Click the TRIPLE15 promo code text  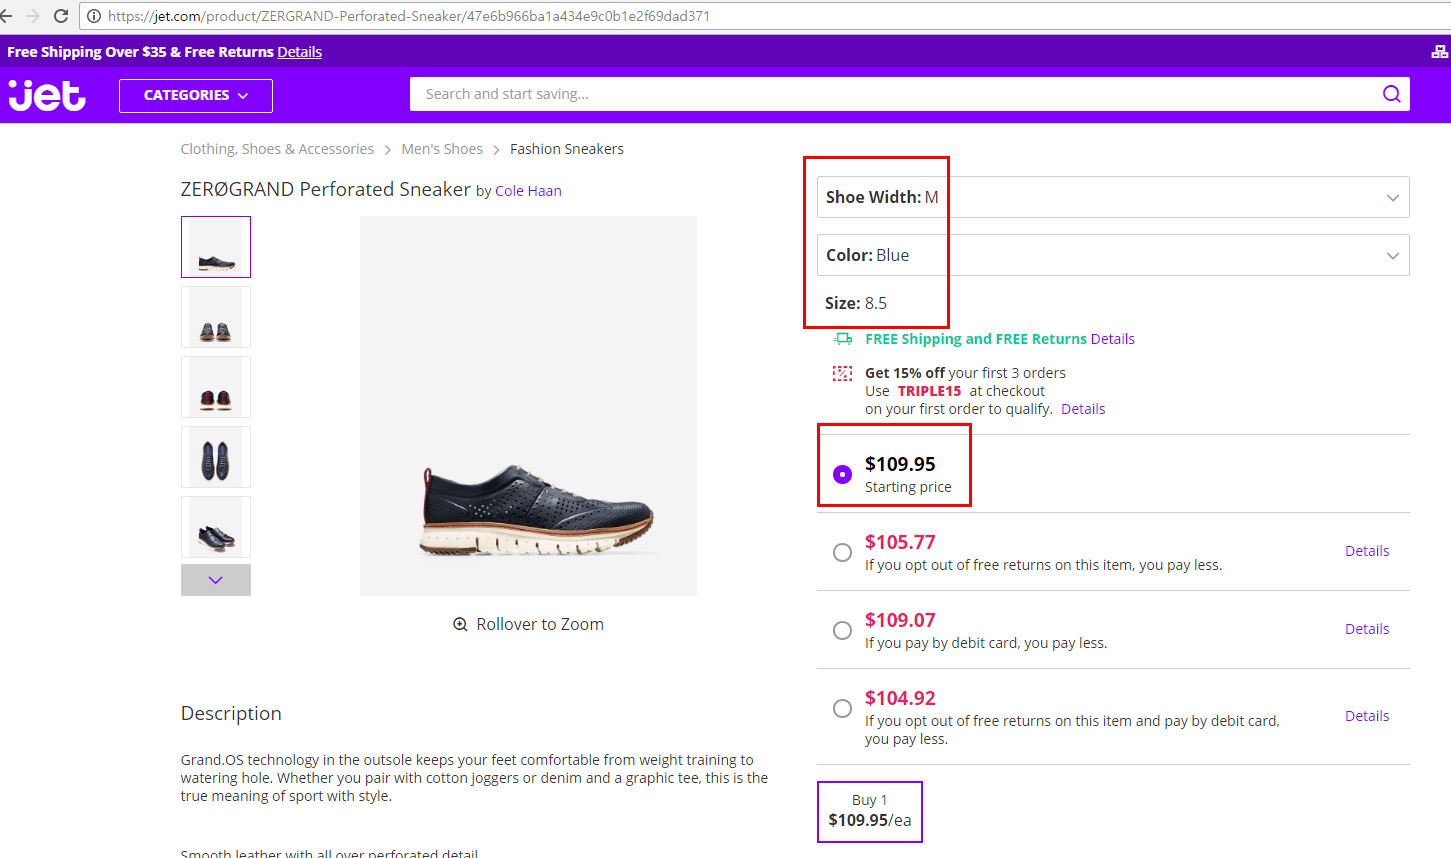tap(929, 391)
